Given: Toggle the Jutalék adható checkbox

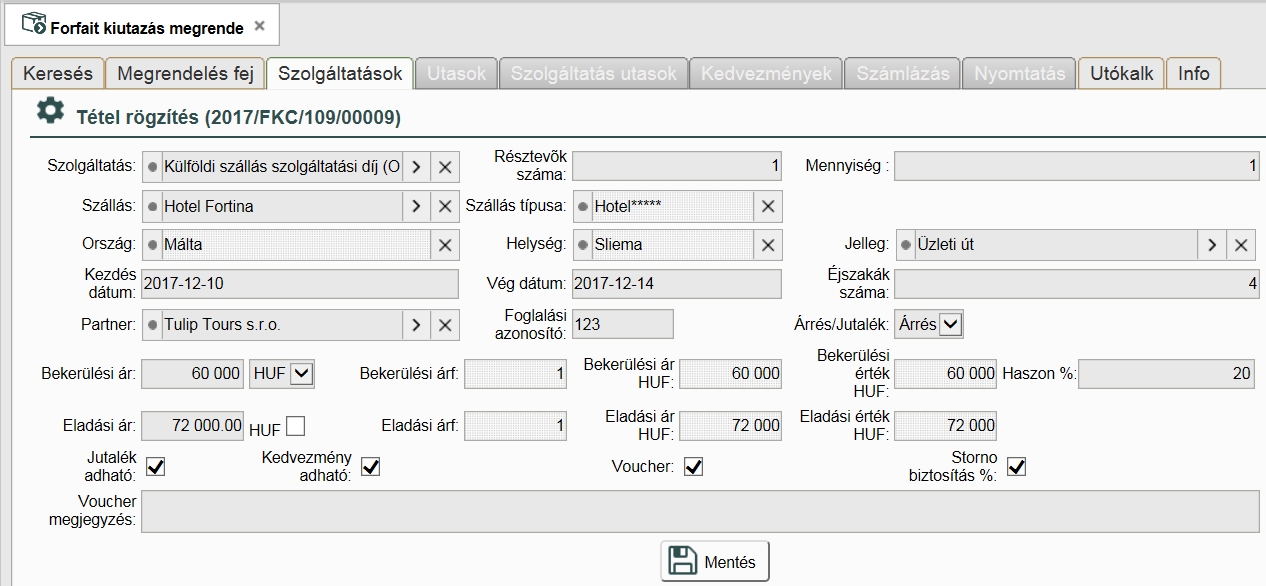Looking at the screenshot, I should tap(156, 466).
